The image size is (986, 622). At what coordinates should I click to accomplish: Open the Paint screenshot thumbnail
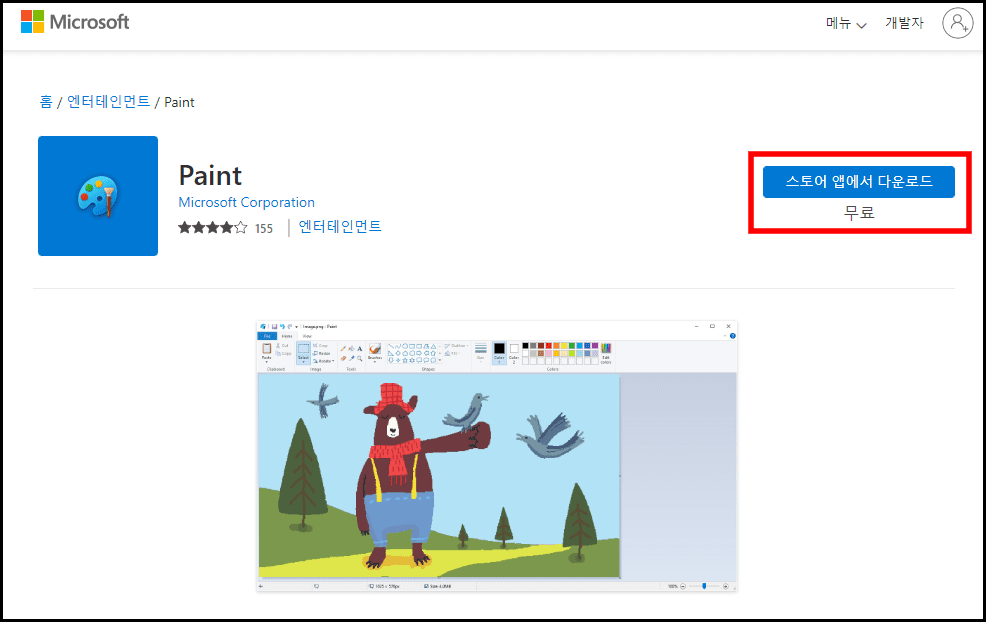pos(497,456)
